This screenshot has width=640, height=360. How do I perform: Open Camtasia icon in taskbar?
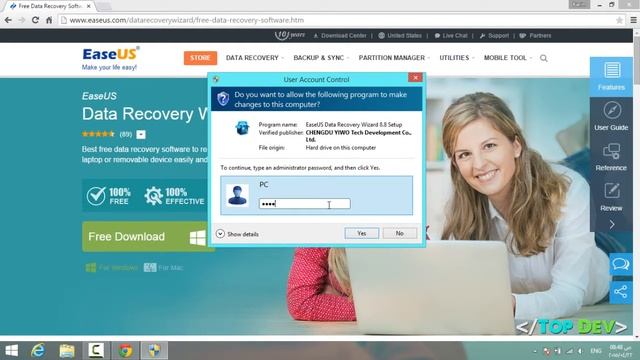96,350
